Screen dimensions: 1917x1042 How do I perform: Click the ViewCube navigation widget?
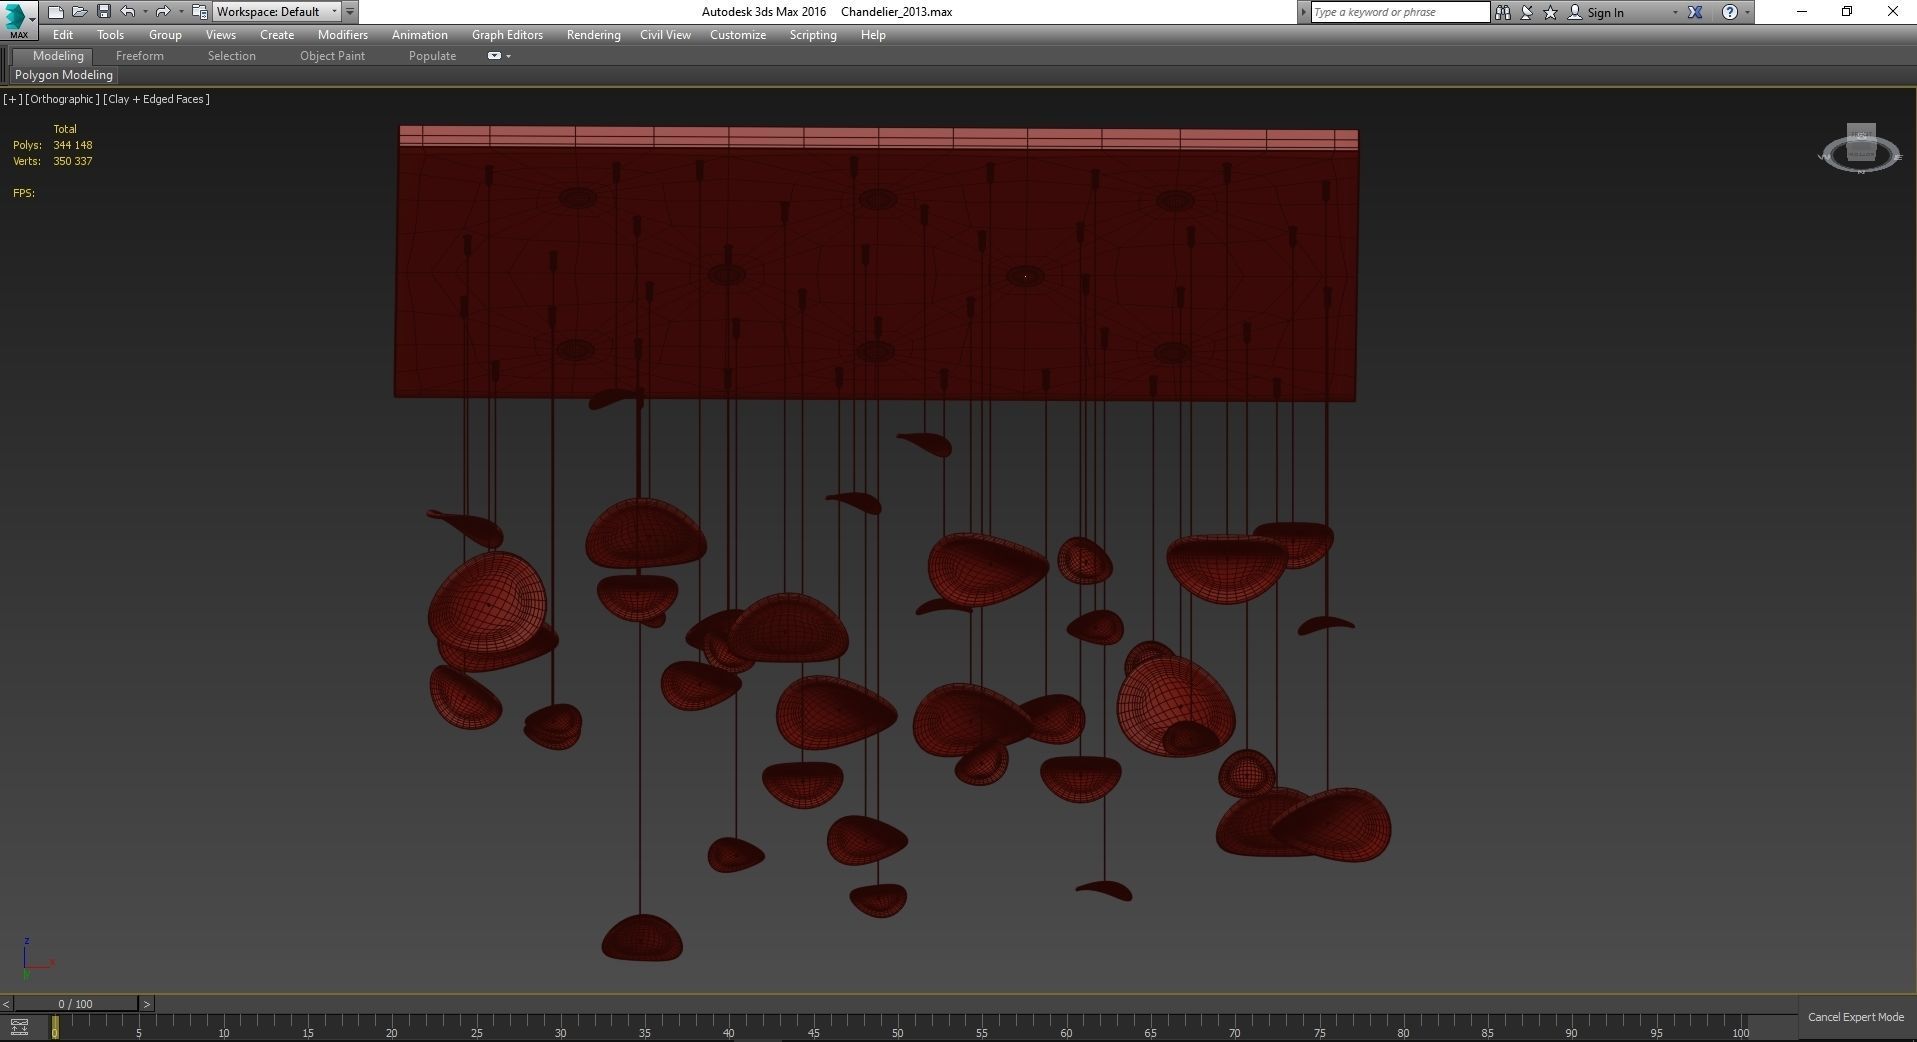click(1860, 150)
